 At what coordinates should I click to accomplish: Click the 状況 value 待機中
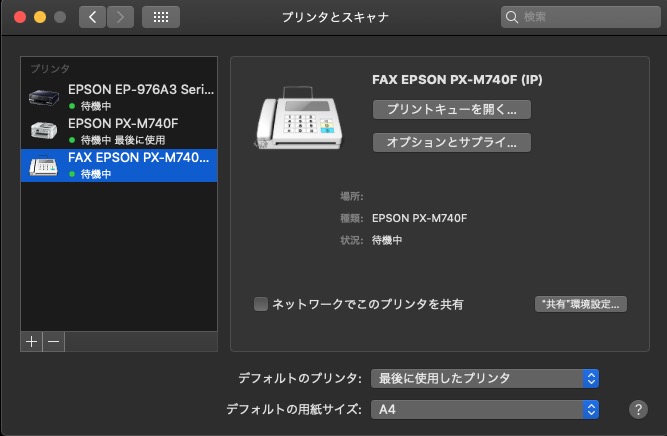pyautogui.click(x=387, y=240)
